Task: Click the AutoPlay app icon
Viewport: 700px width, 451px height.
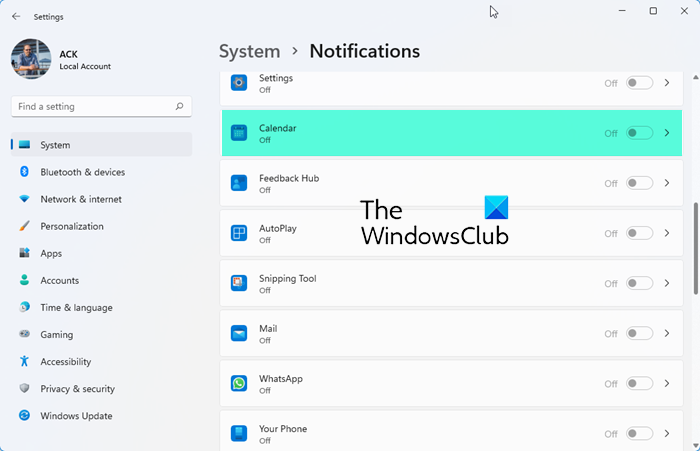Action: (239, 233)
